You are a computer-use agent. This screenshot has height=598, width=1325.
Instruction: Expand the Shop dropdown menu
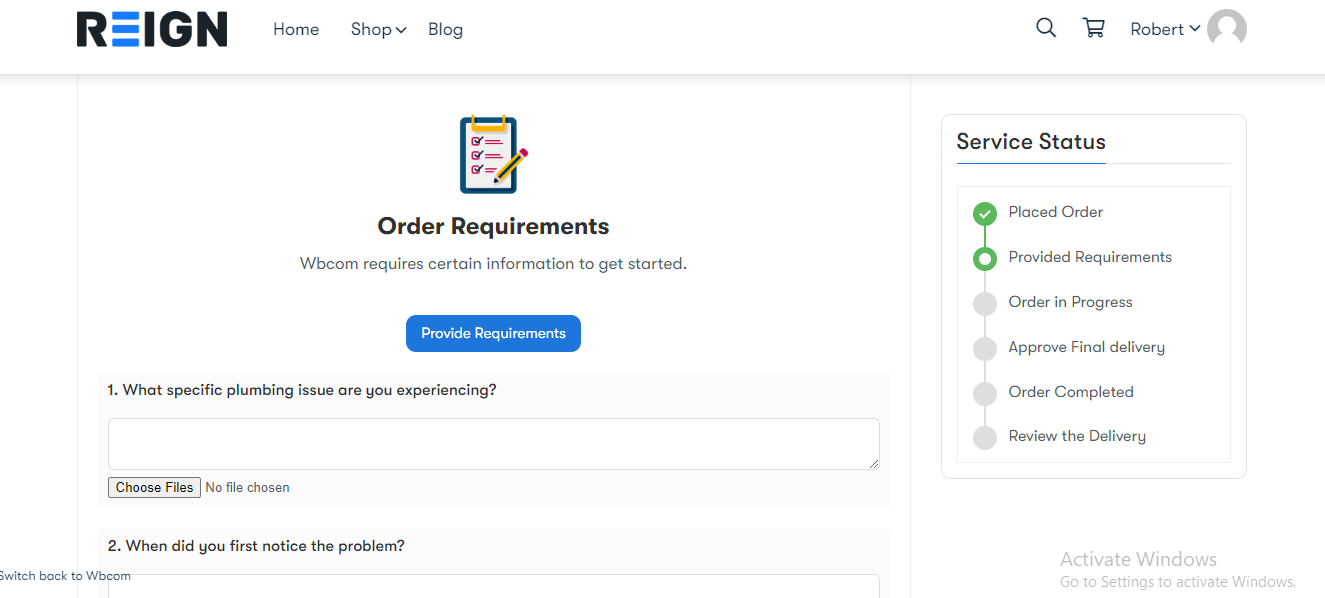(x=378, y=30)
